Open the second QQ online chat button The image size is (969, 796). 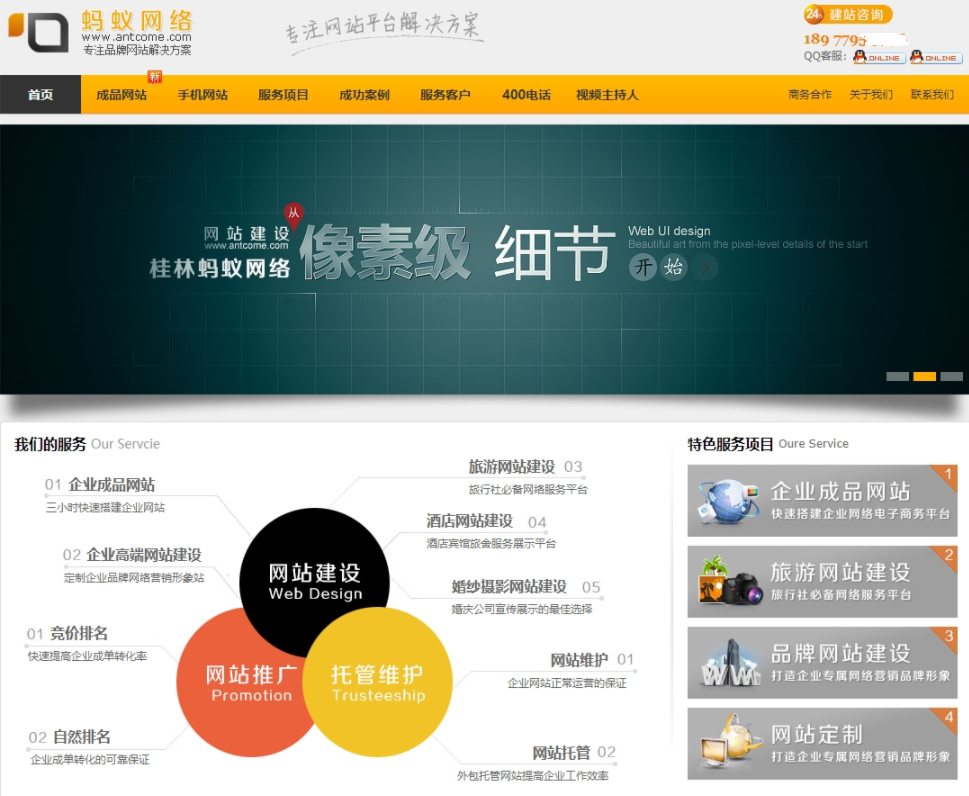[936, 58]
